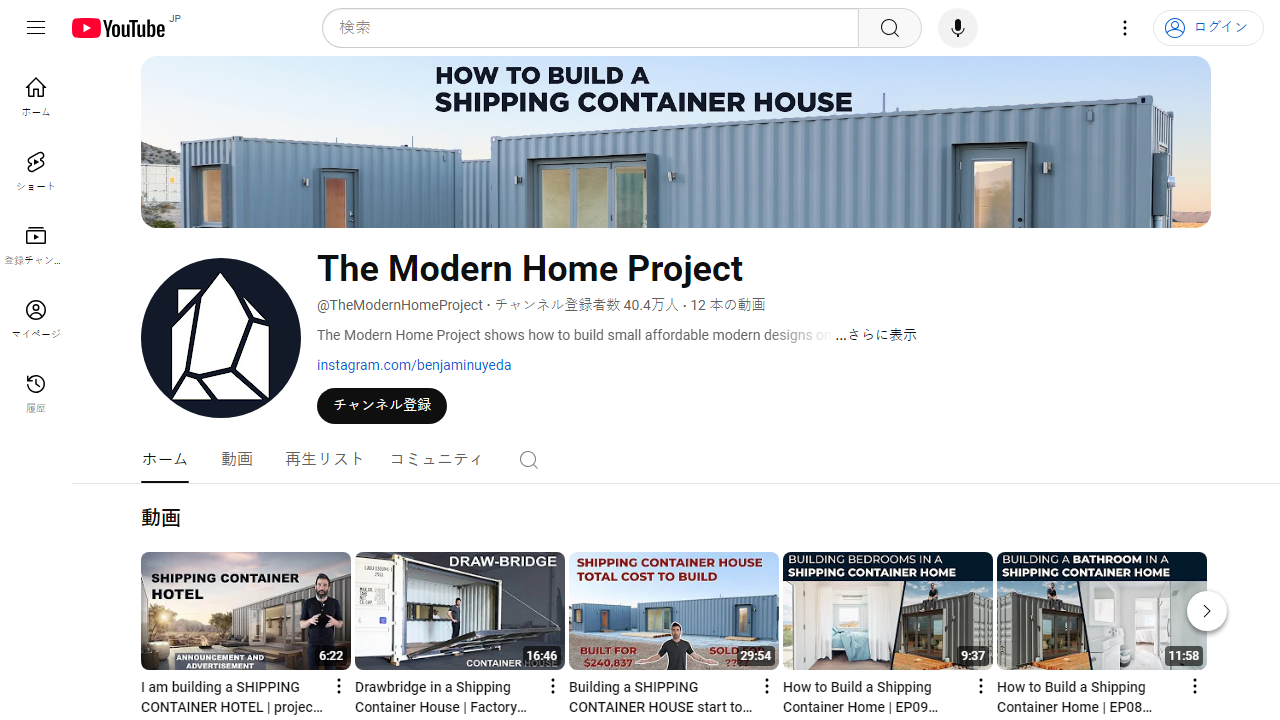
Task: Switch to the 再生リスト tab
Action: pos(325,459)
